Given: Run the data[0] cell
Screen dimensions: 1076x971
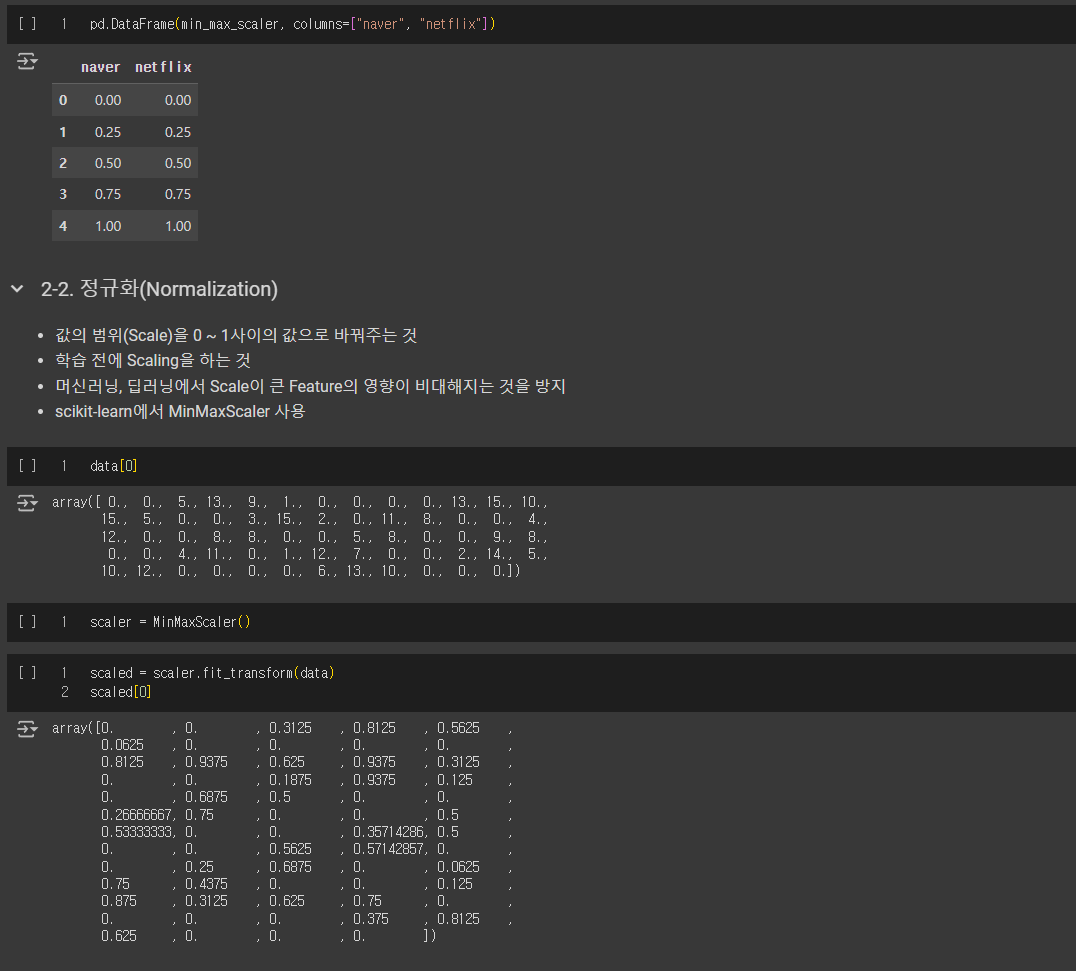Looking at the screenshot, I should click(x=27, y=466).
